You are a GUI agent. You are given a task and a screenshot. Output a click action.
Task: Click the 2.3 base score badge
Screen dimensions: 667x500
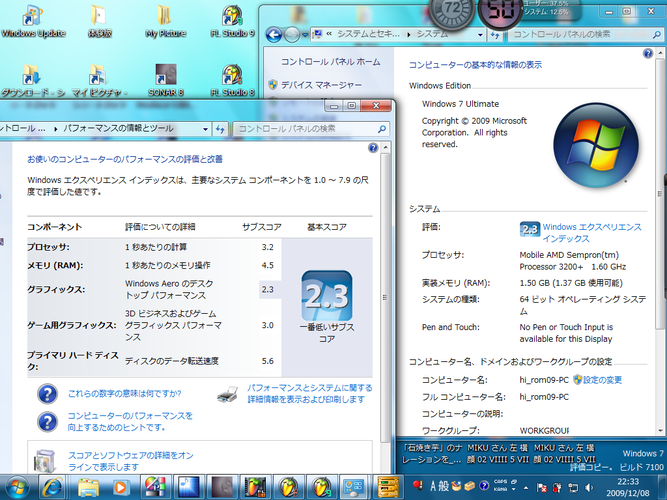[327, 296]
